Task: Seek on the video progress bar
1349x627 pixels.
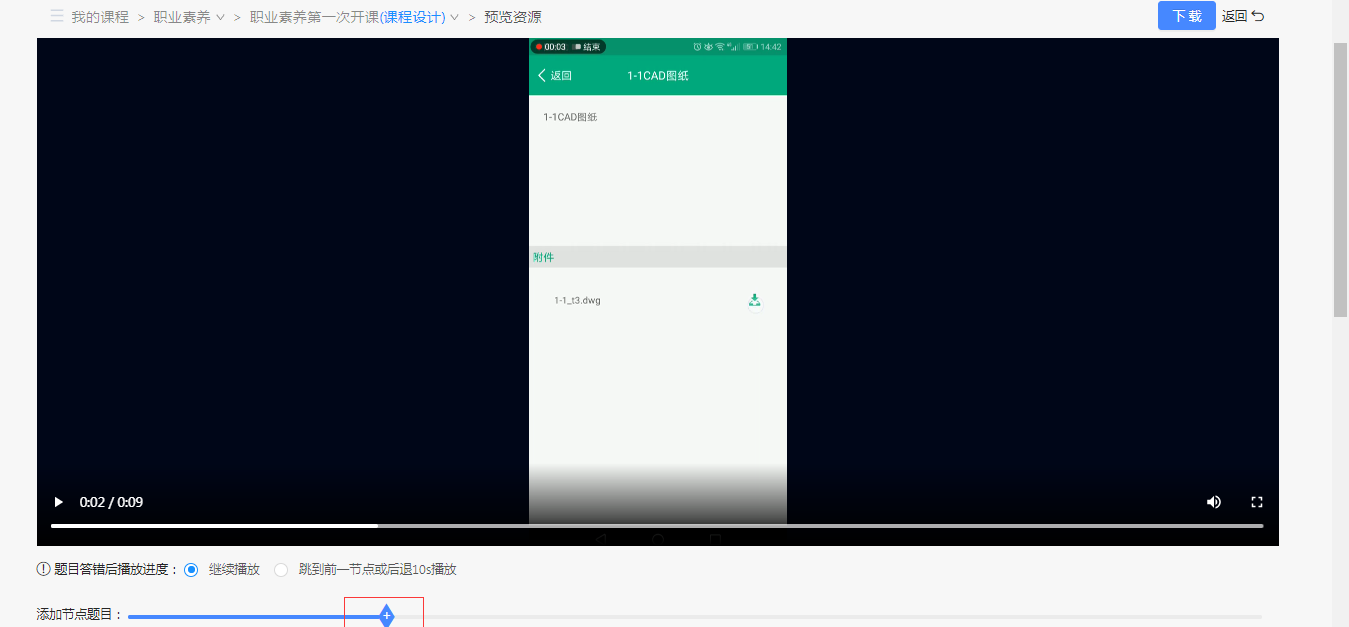Action: click(x=657, y=525)
